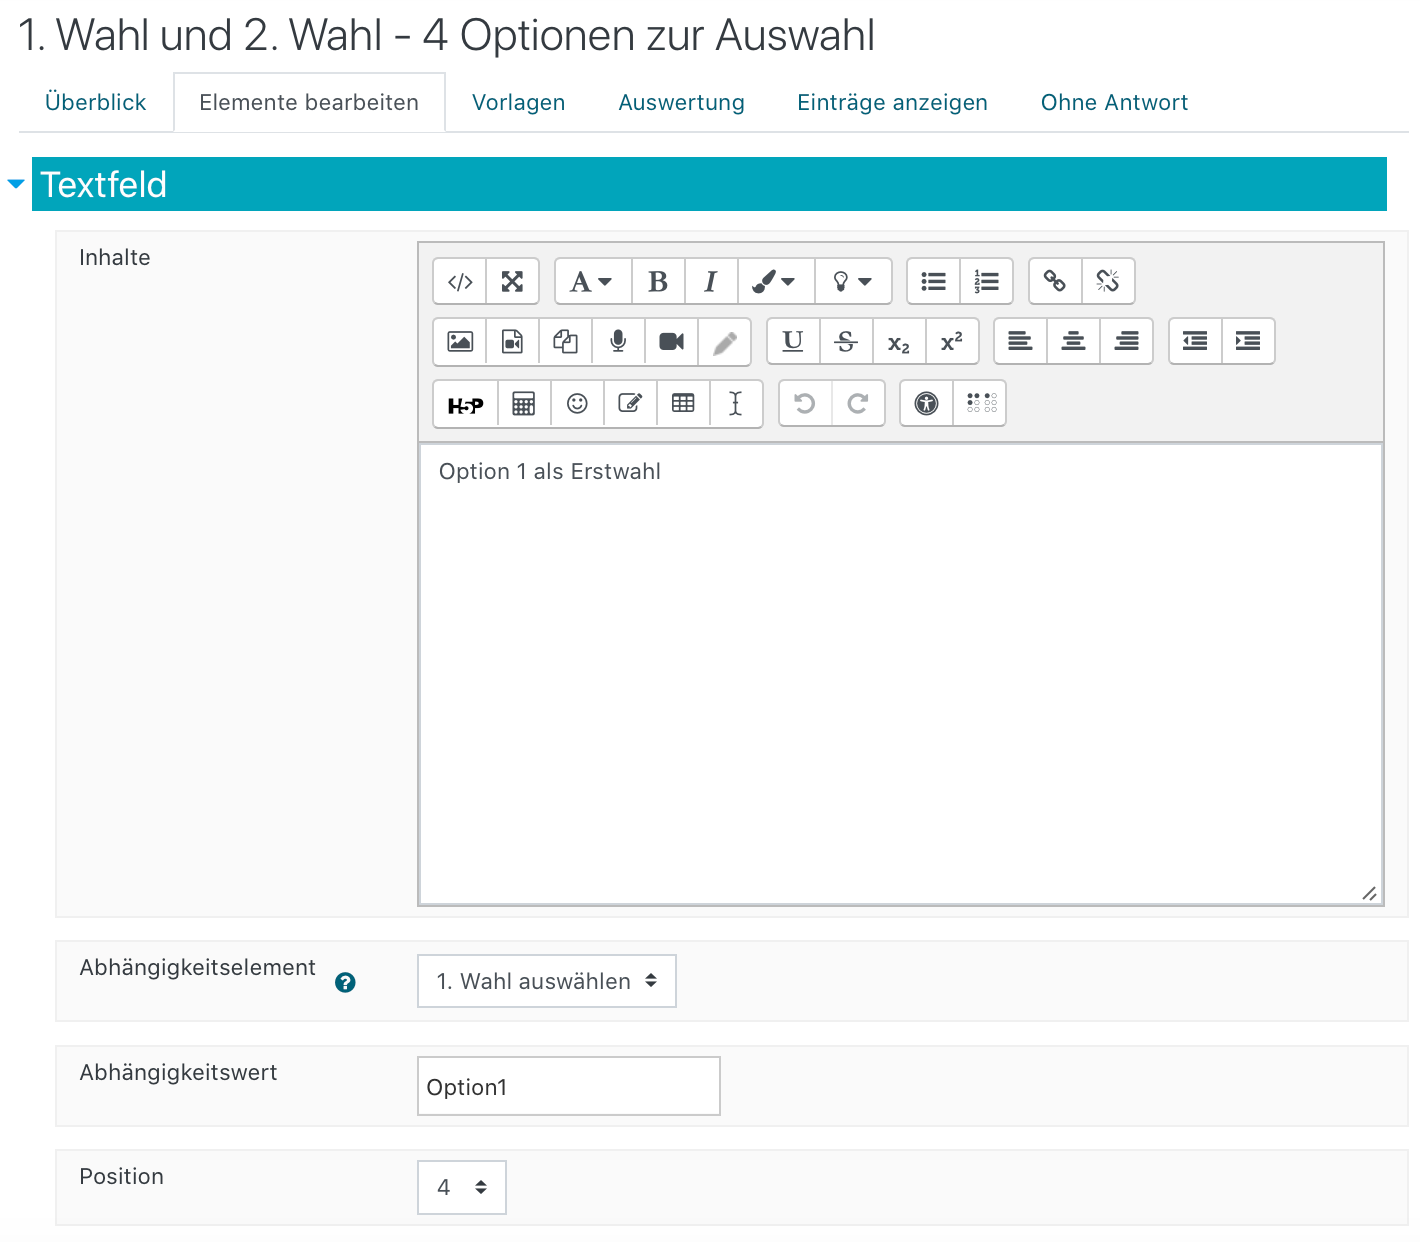This screenshot has height=1242, width=1420.
Task: Open the Abhängigkeitselement dropdown
Action: [546, 981]
